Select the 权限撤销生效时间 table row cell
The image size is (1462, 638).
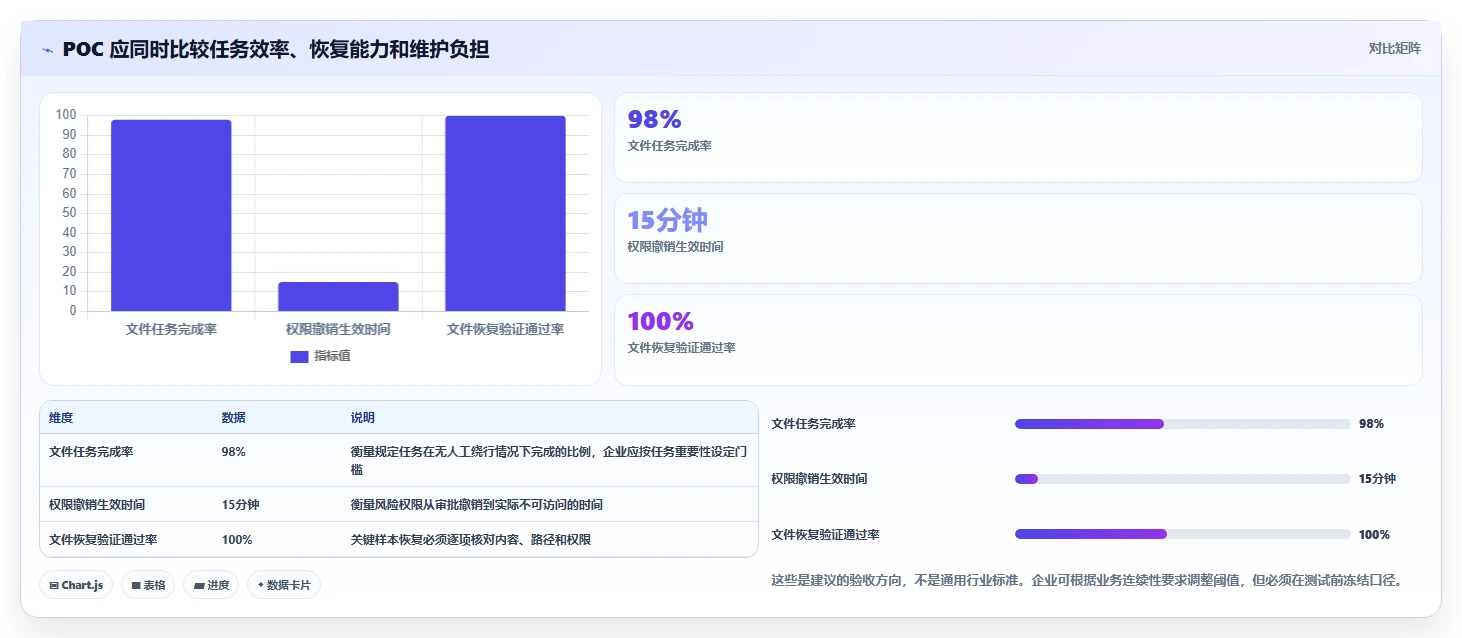[97, 505]
